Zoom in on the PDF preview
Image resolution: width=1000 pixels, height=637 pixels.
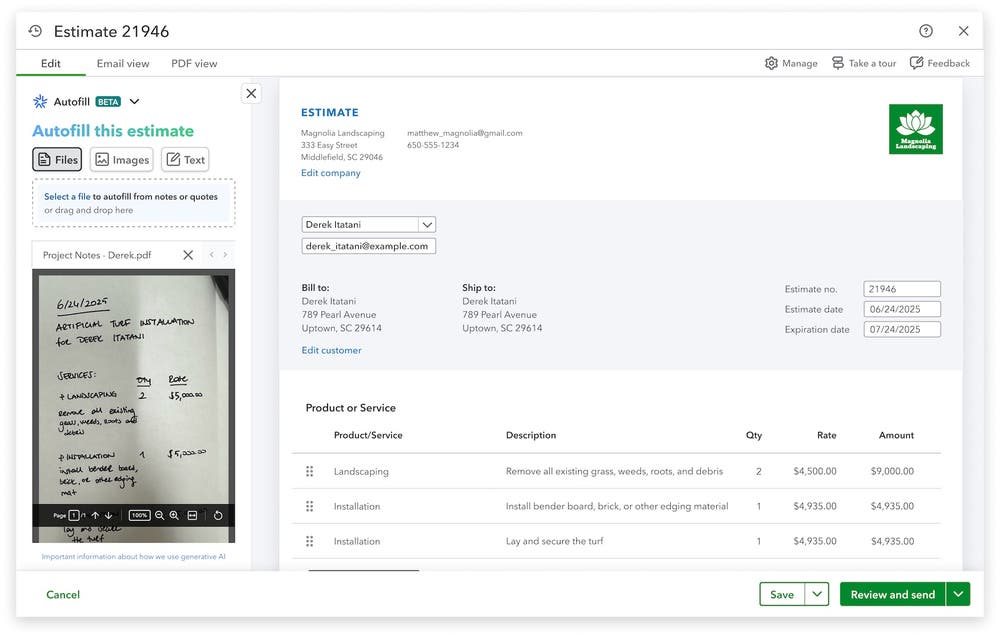tap(173, 515)
